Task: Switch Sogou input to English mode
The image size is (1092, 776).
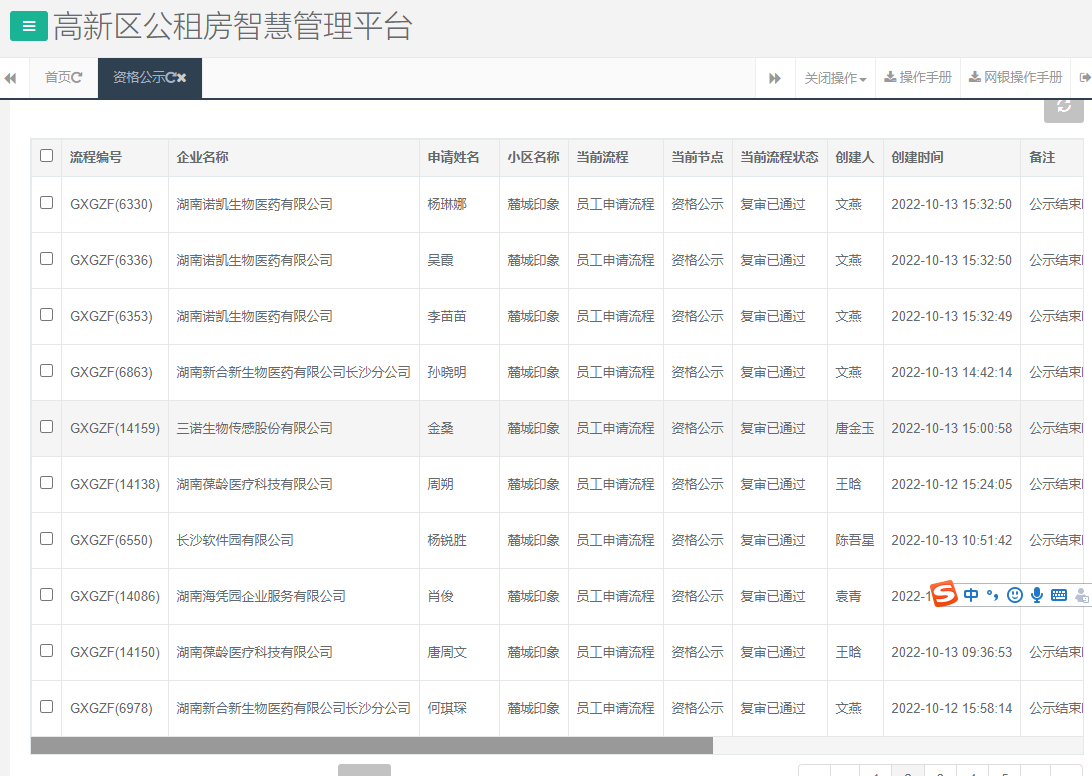Action: pos(970,594)
